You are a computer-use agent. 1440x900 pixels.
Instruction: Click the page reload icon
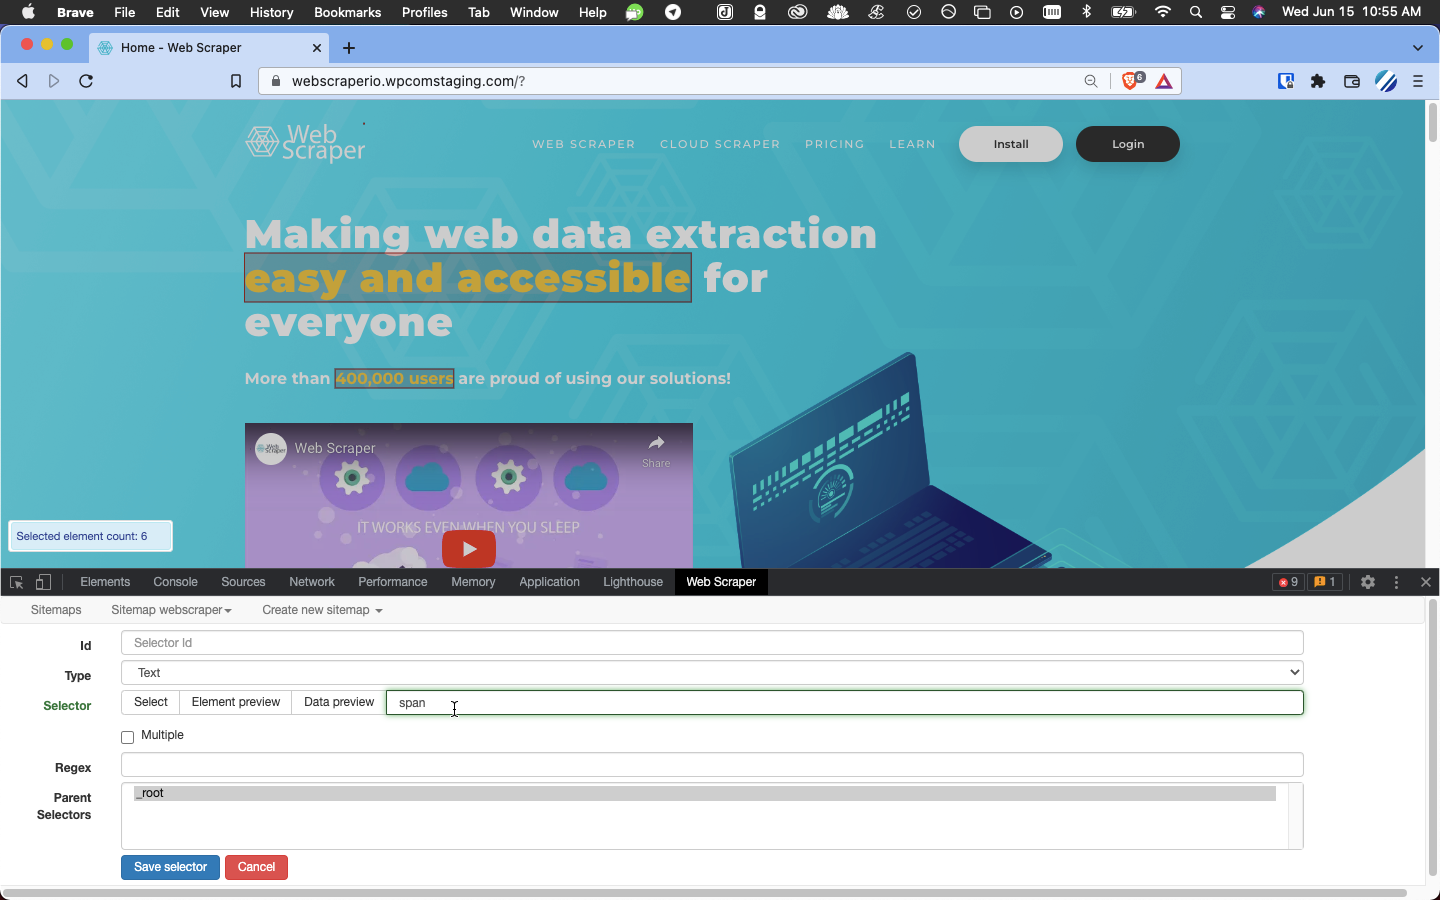(86, 81)
